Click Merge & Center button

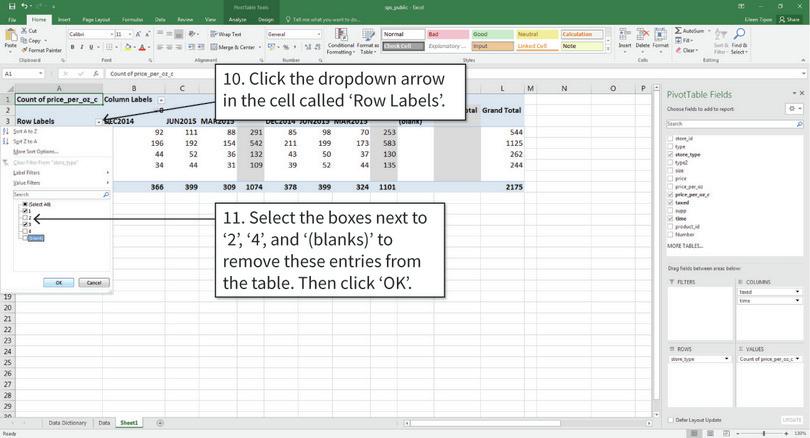tap(233, 47)
